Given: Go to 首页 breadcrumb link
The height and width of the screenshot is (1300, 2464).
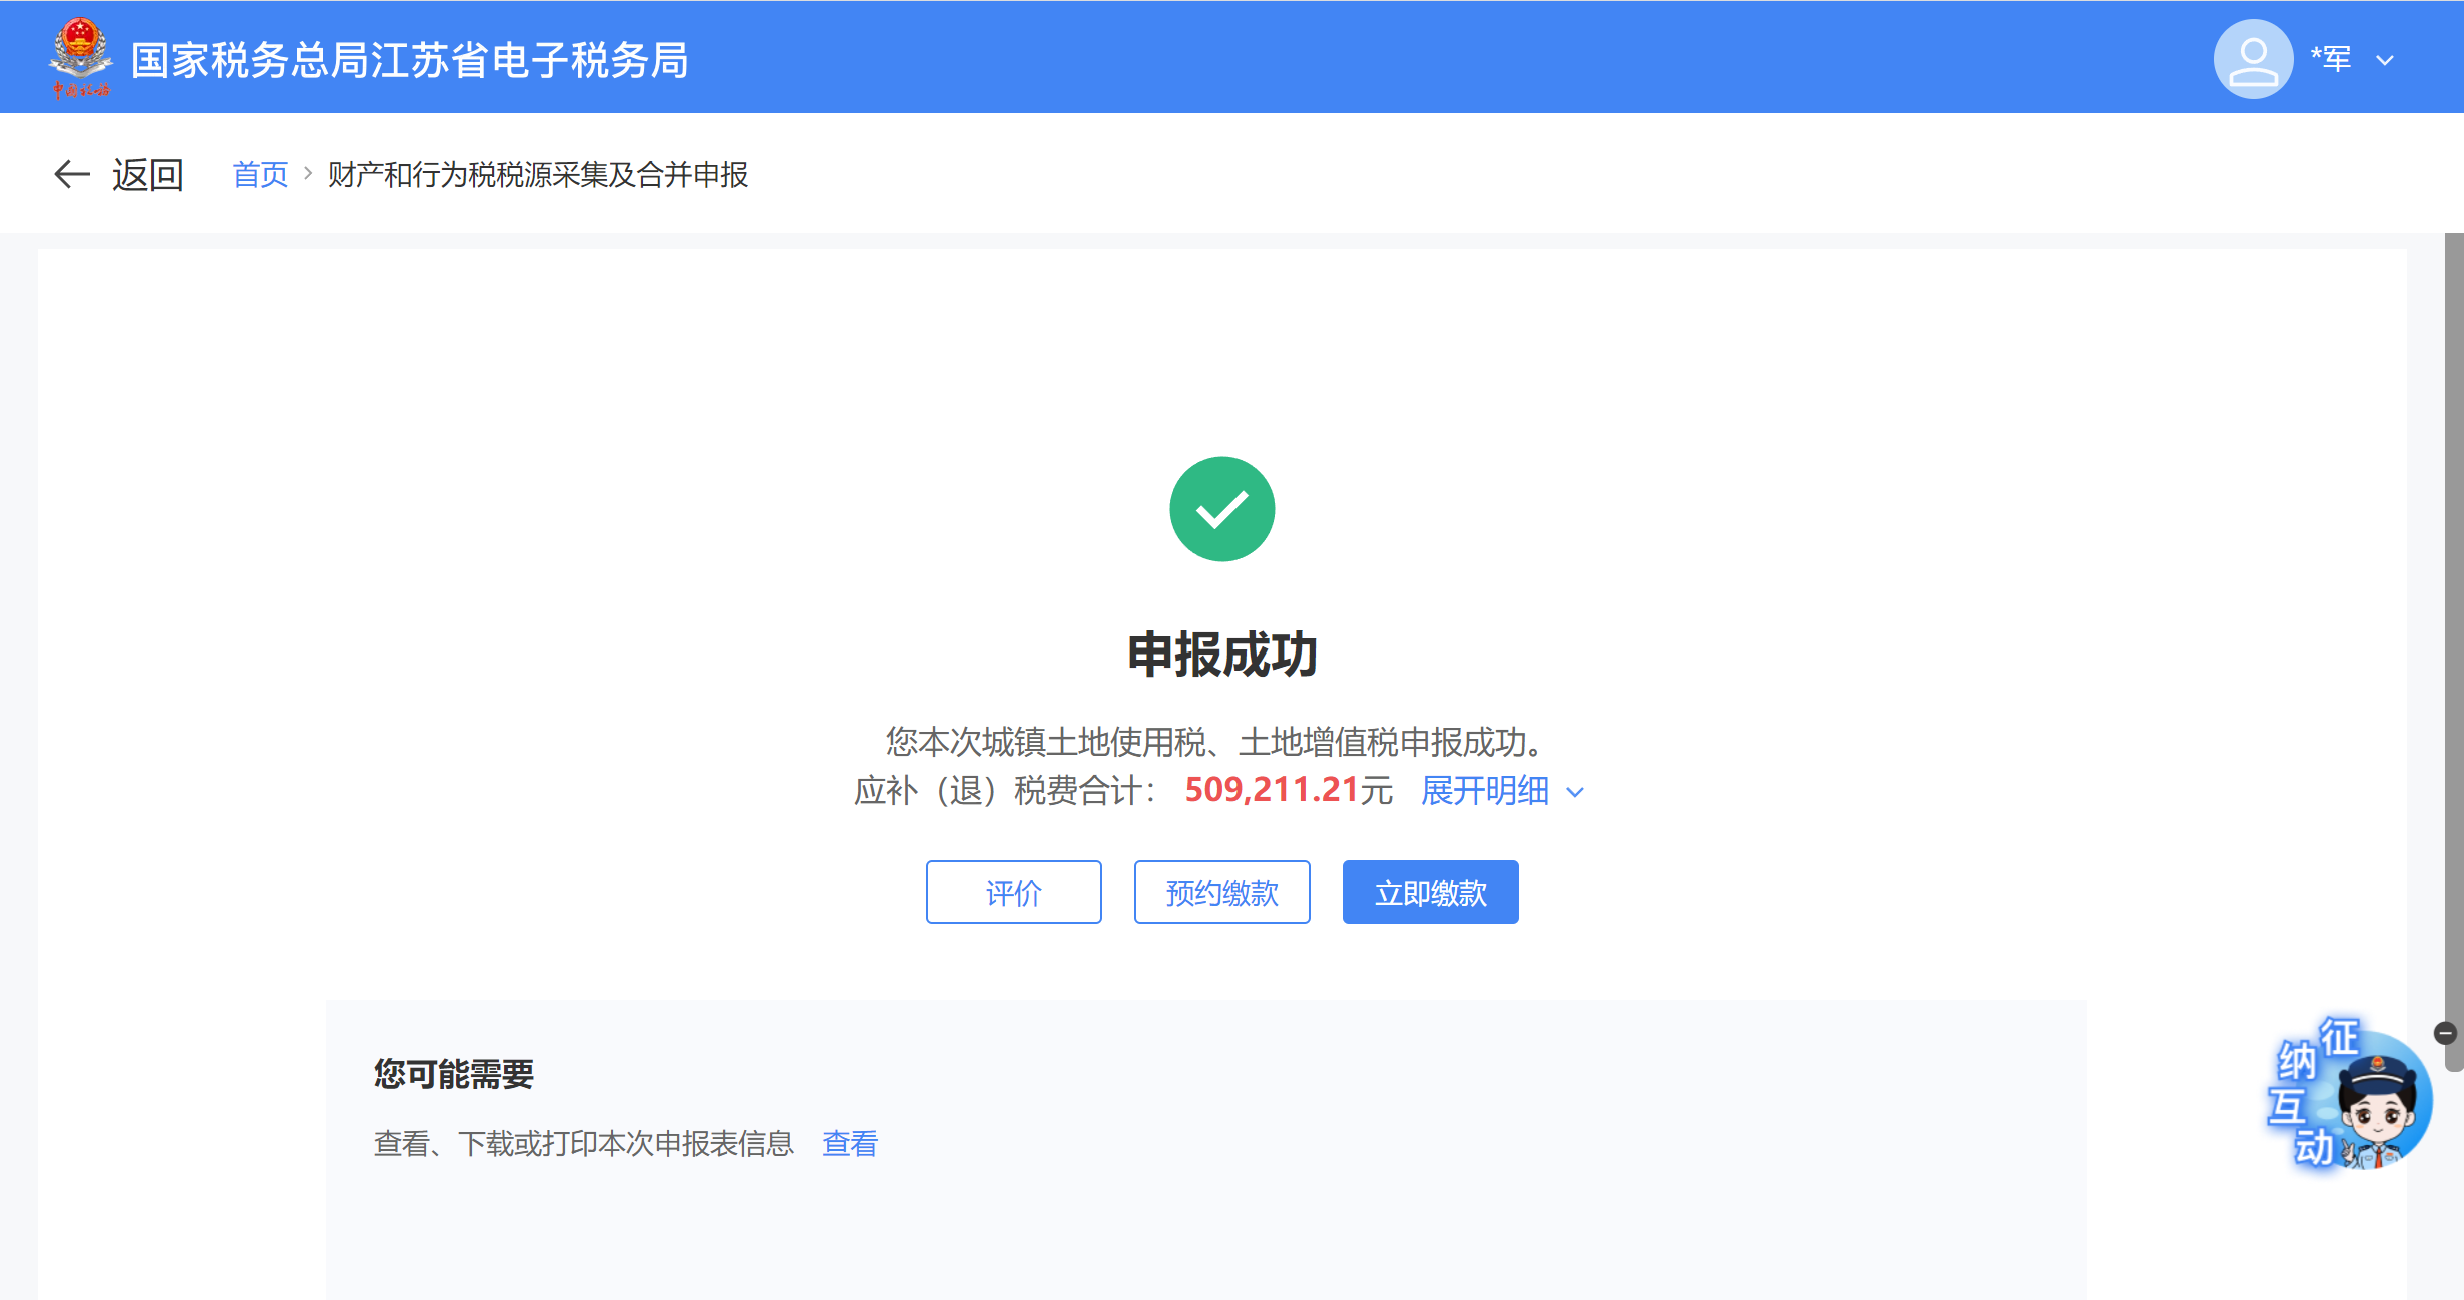Looking at the screenshot, I should (260, 175).
